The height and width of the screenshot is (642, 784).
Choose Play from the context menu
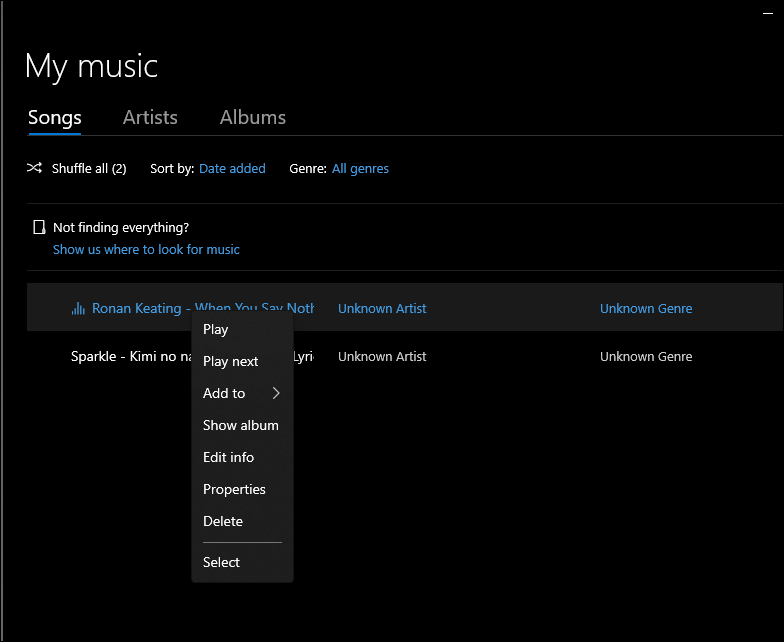point(216,329)
